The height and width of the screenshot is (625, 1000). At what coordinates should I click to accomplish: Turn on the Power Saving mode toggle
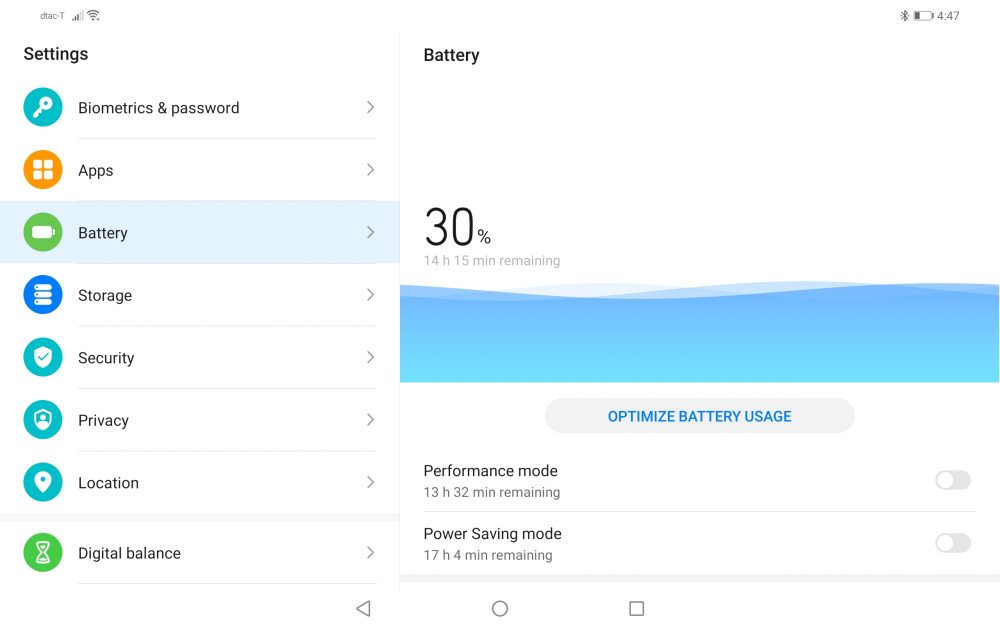pos(953,543)
